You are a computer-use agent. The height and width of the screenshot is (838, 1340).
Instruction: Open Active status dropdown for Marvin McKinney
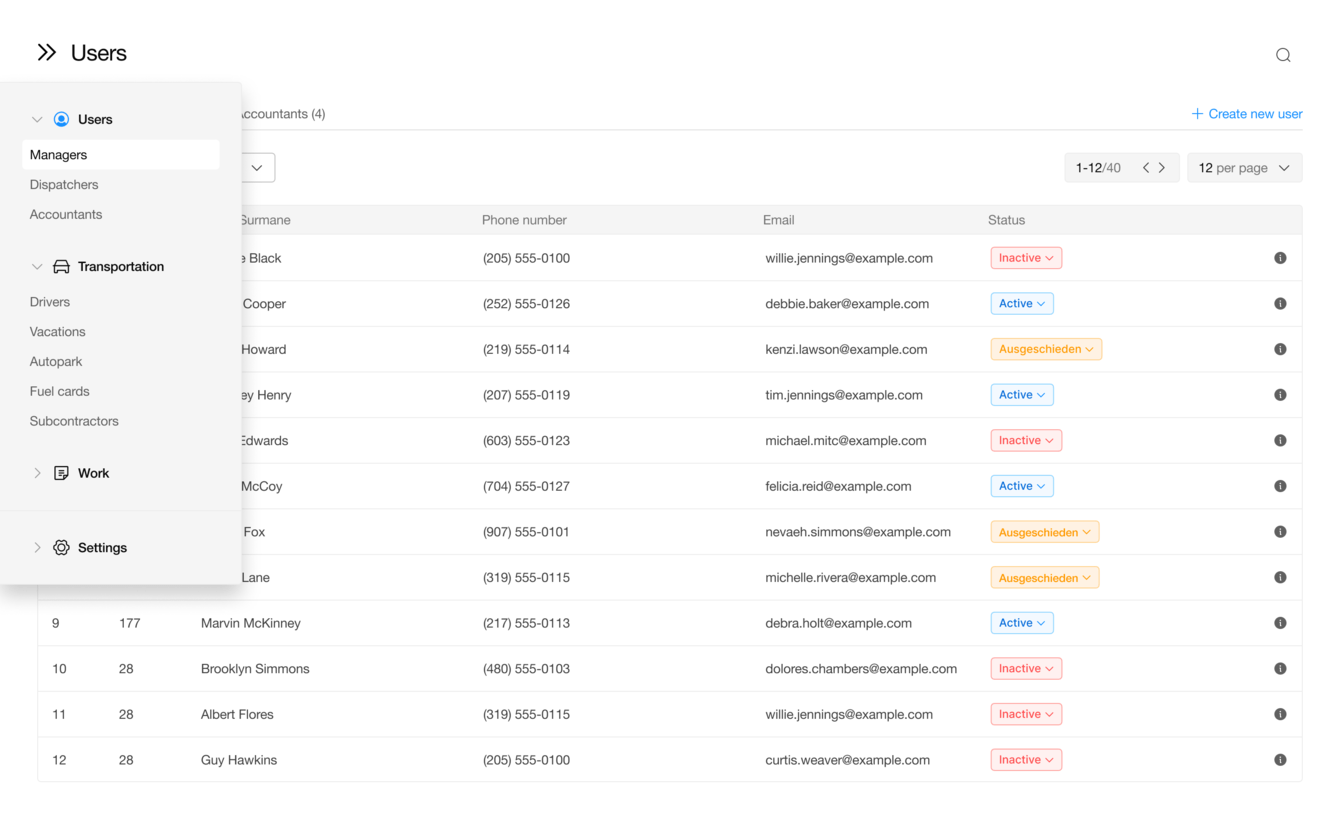pos(1021,623)
